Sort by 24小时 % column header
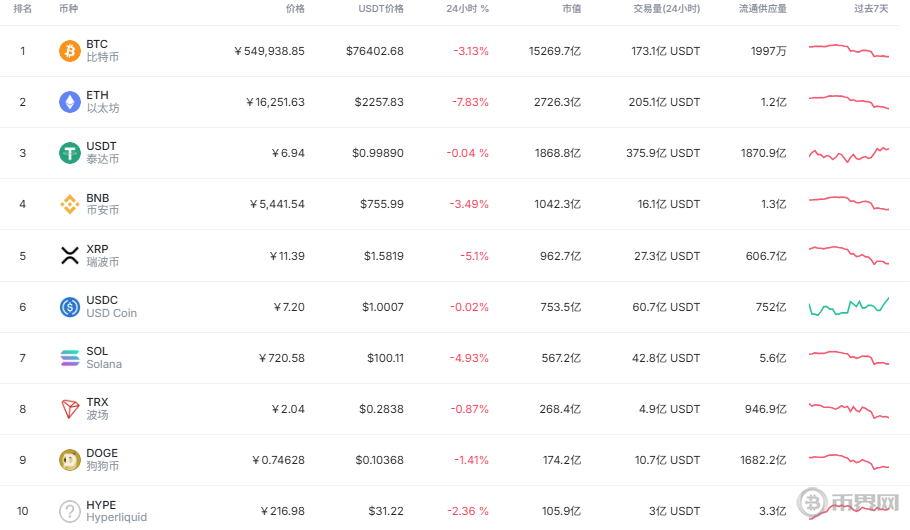Screen dimensions: 910x530 pyautogui.click(x=467, y=9)
